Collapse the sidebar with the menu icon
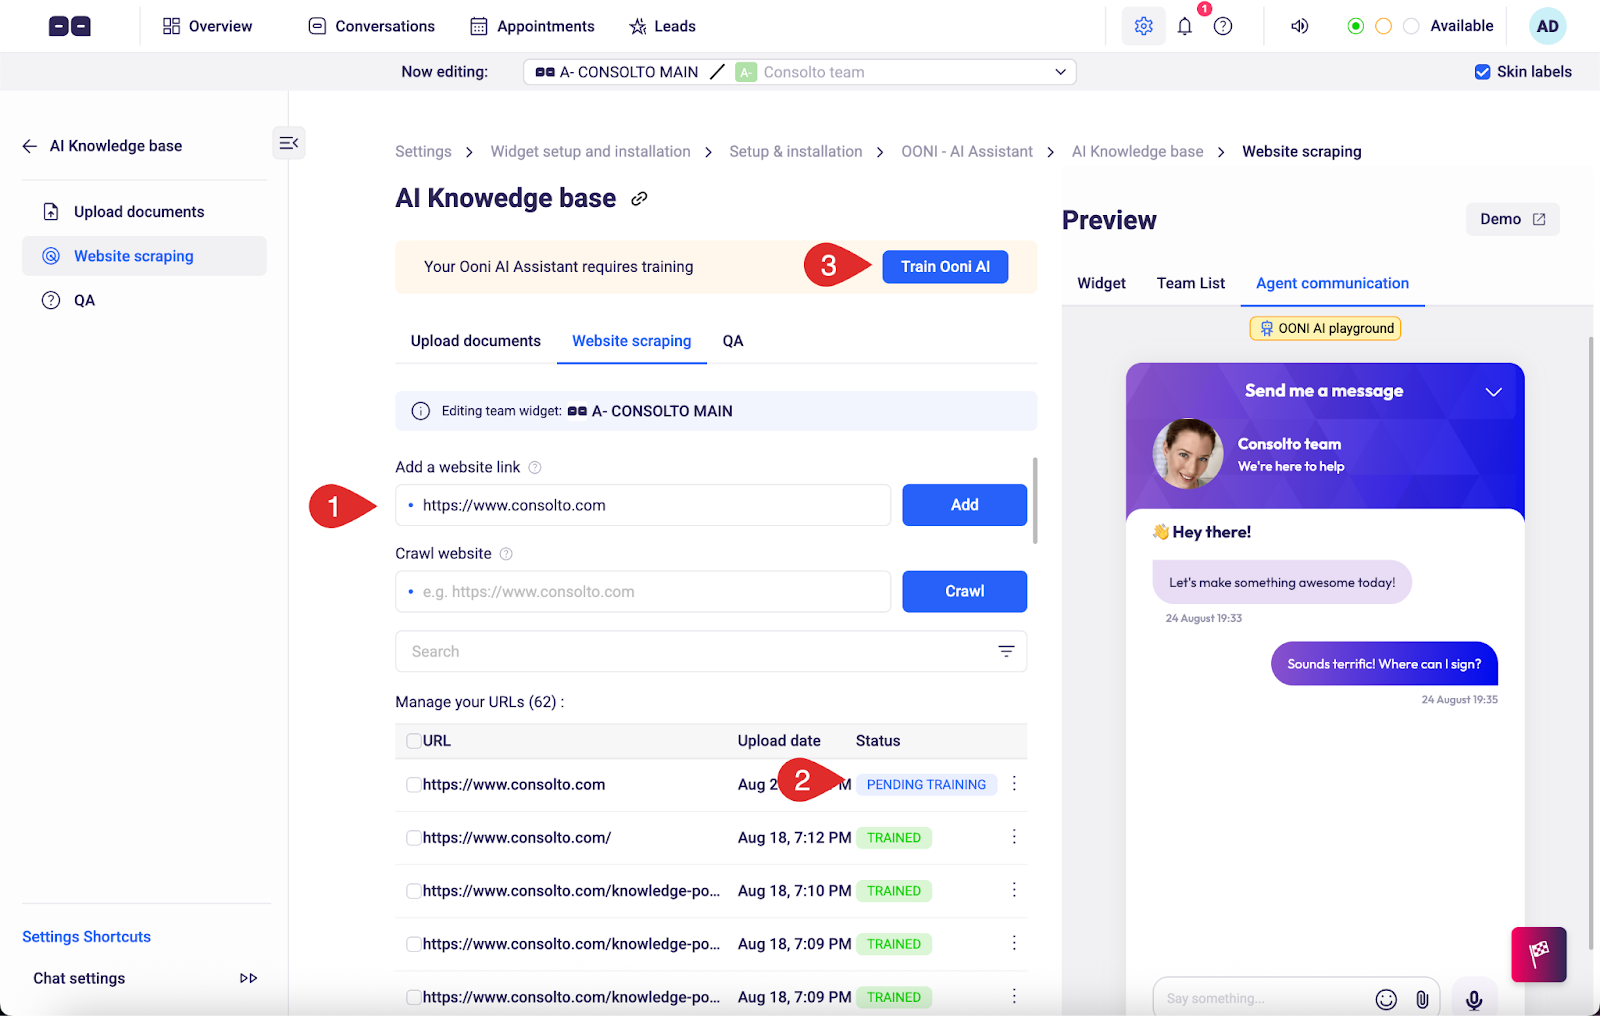This screenshot has width=1600, height=1016. 289,143
